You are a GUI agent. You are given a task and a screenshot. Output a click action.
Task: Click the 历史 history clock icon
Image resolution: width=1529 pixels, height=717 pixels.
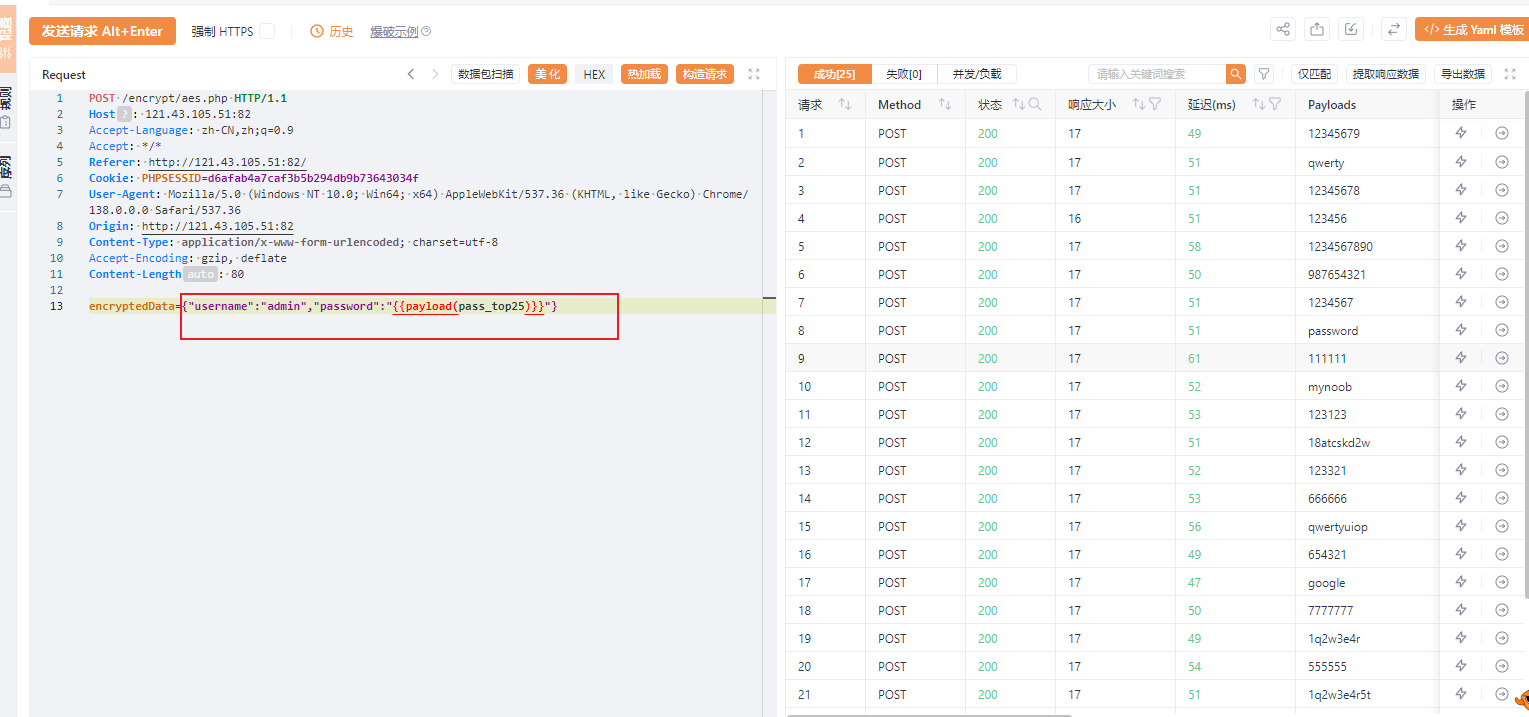point(317,31)
